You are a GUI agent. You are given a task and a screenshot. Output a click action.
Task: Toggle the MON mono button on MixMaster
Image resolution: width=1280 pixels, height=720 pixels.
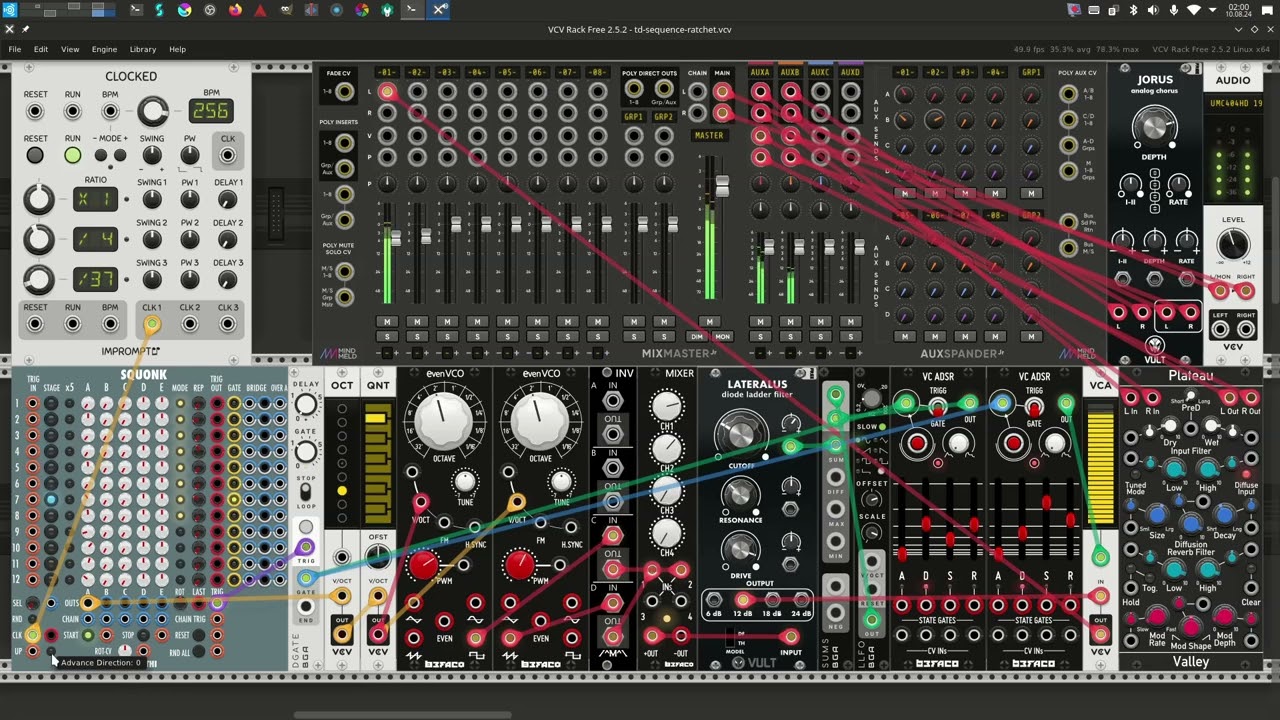(722, 337)
